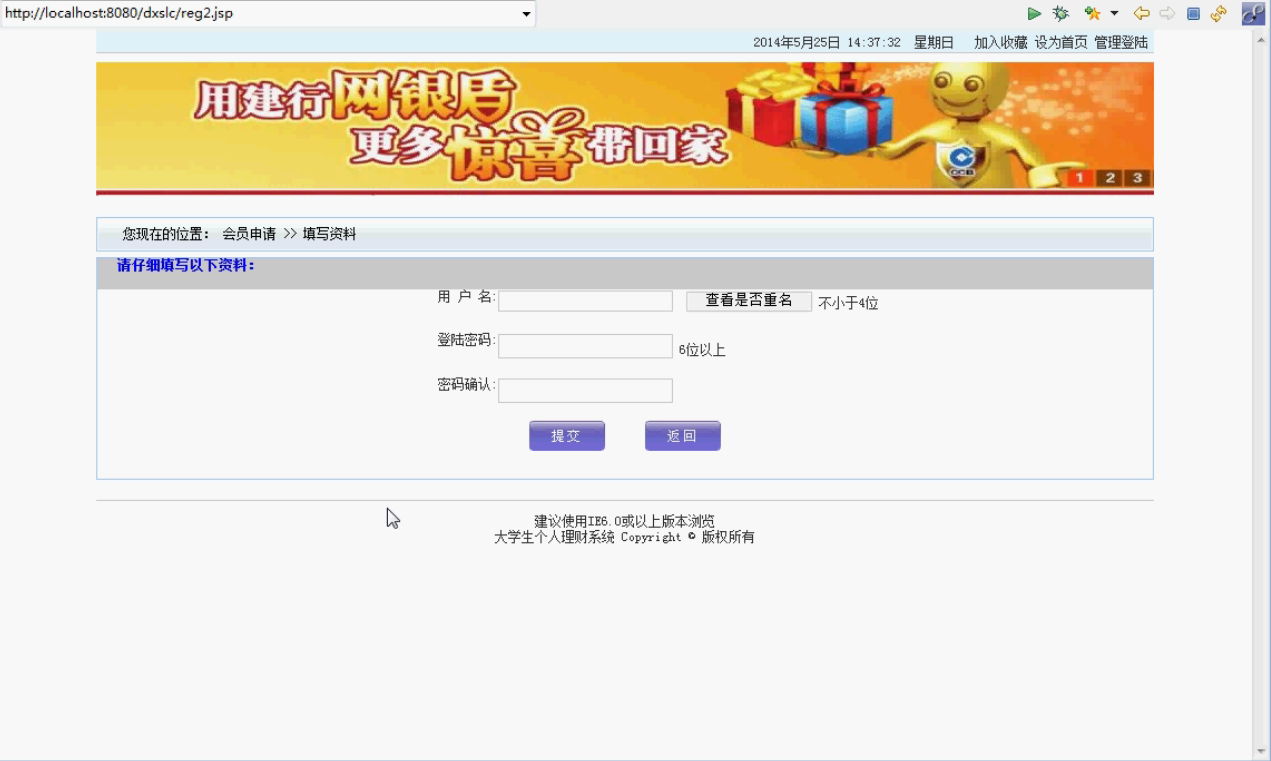
Task: Select banner slide number 2
Action: click(1110, 178)
